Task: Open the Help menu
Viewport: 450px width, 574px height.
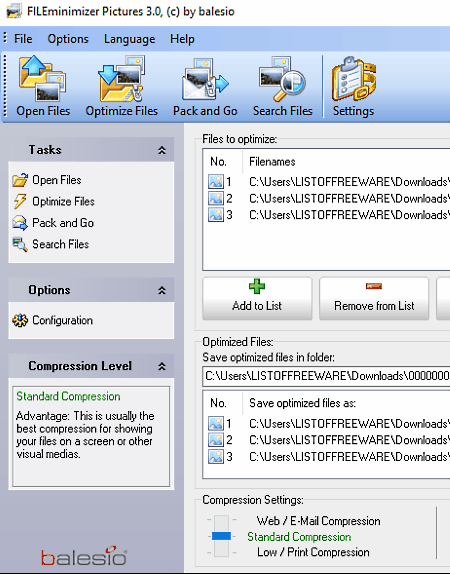Action: (182, 39)
